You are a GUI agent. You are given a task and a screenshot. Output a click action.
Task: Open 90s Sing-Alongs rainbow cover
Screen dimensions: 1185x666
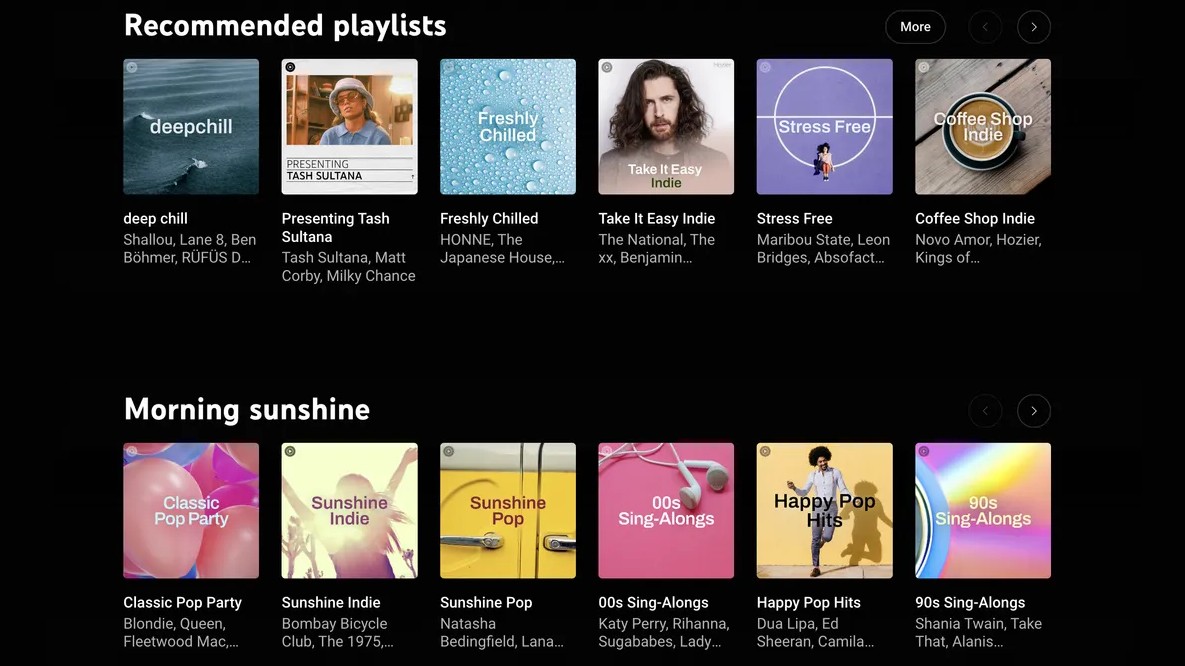tap(982, 511)
